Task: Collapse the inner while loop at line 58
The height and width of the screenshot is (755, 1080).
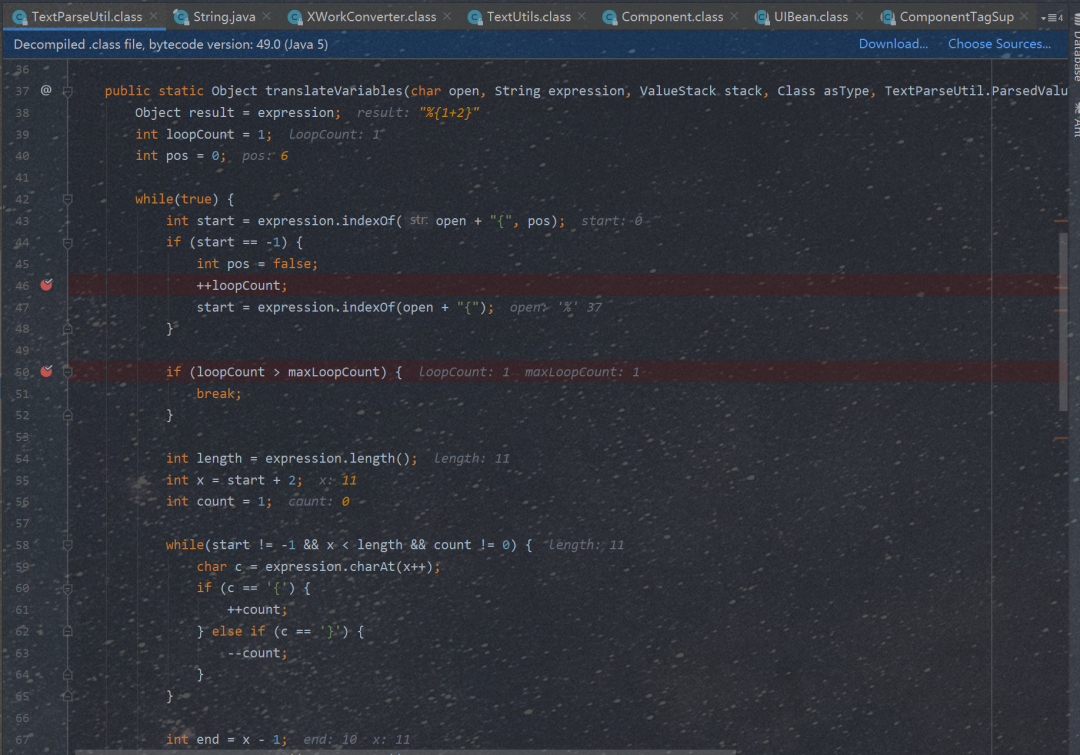Action: tap(68, 545)
